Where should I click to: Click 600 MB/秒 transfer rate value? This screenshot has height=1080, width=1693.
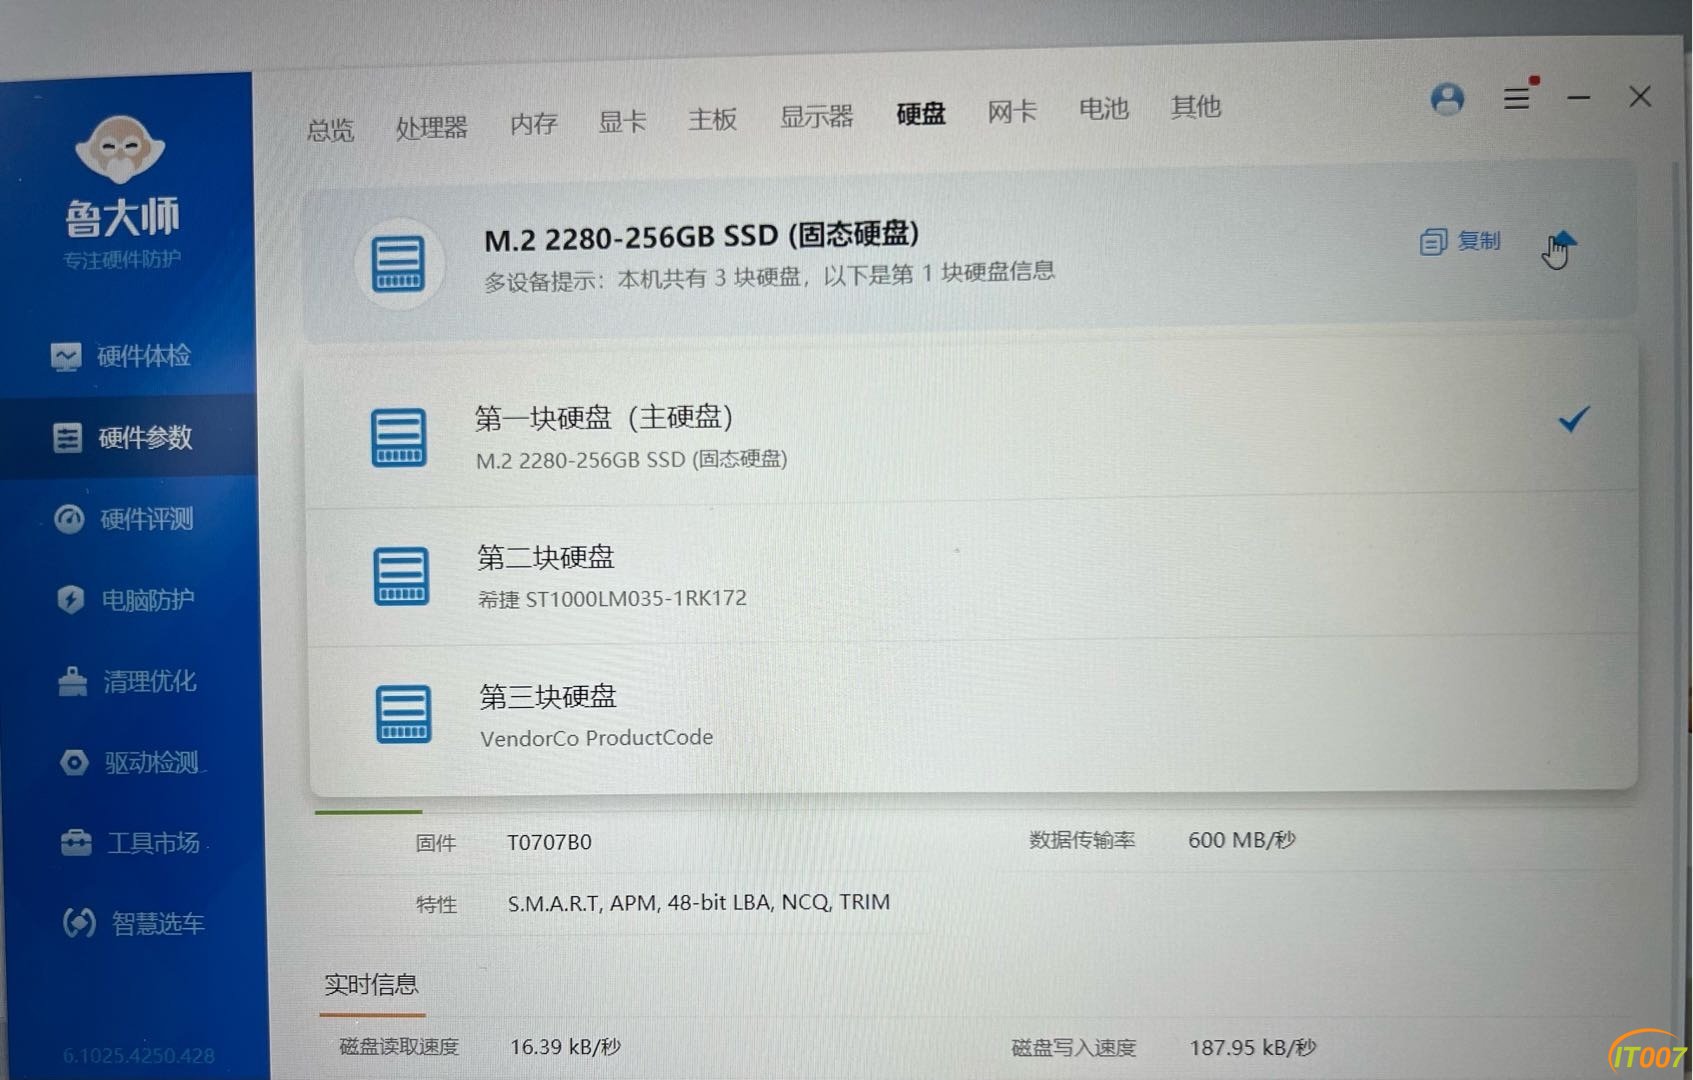pos(1242,840)
